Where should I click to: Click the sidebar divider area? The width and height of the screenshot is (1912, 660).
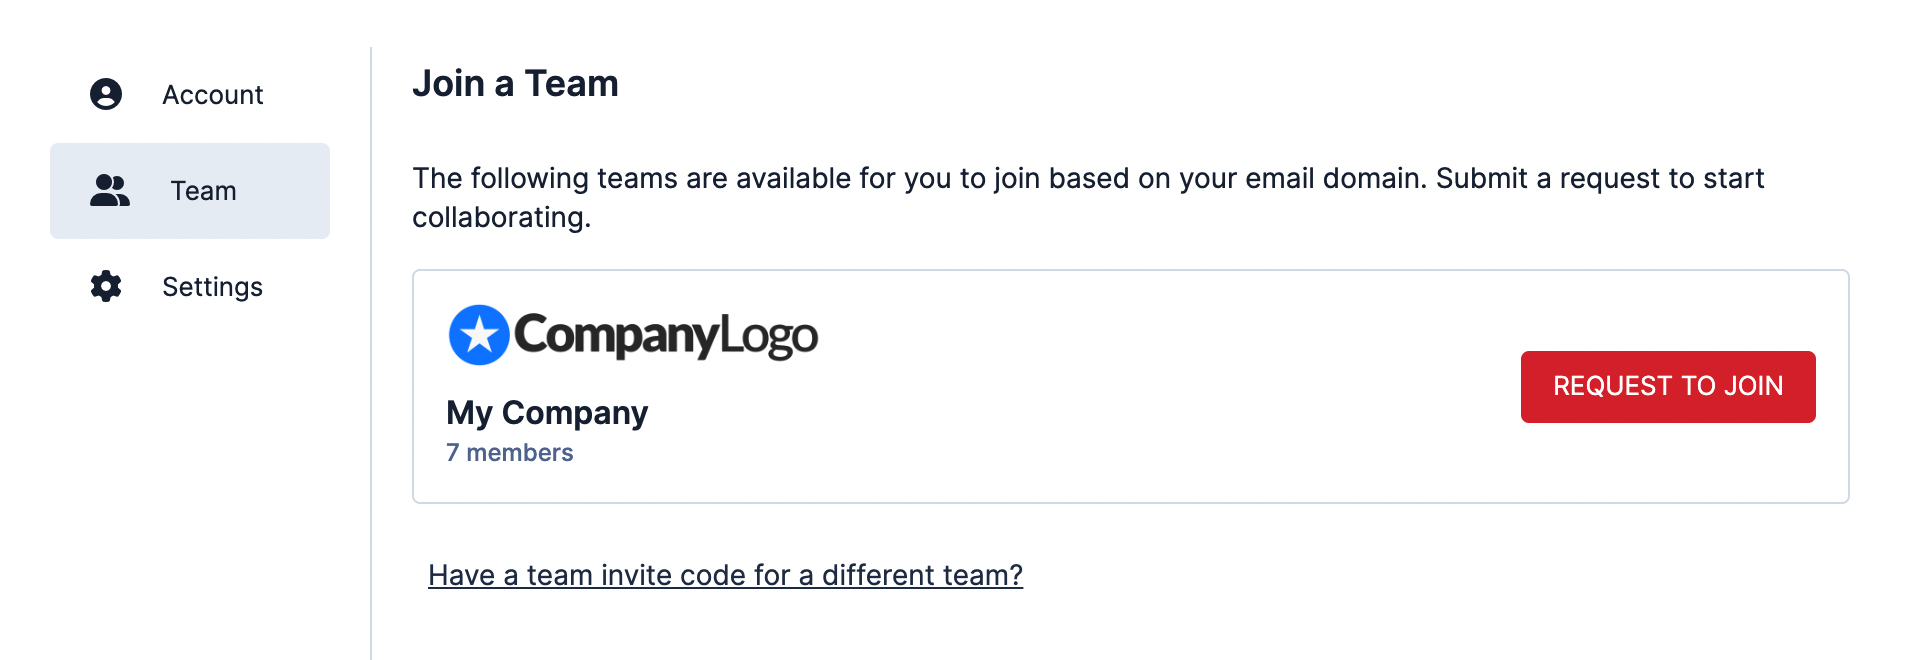coord(373,330)
